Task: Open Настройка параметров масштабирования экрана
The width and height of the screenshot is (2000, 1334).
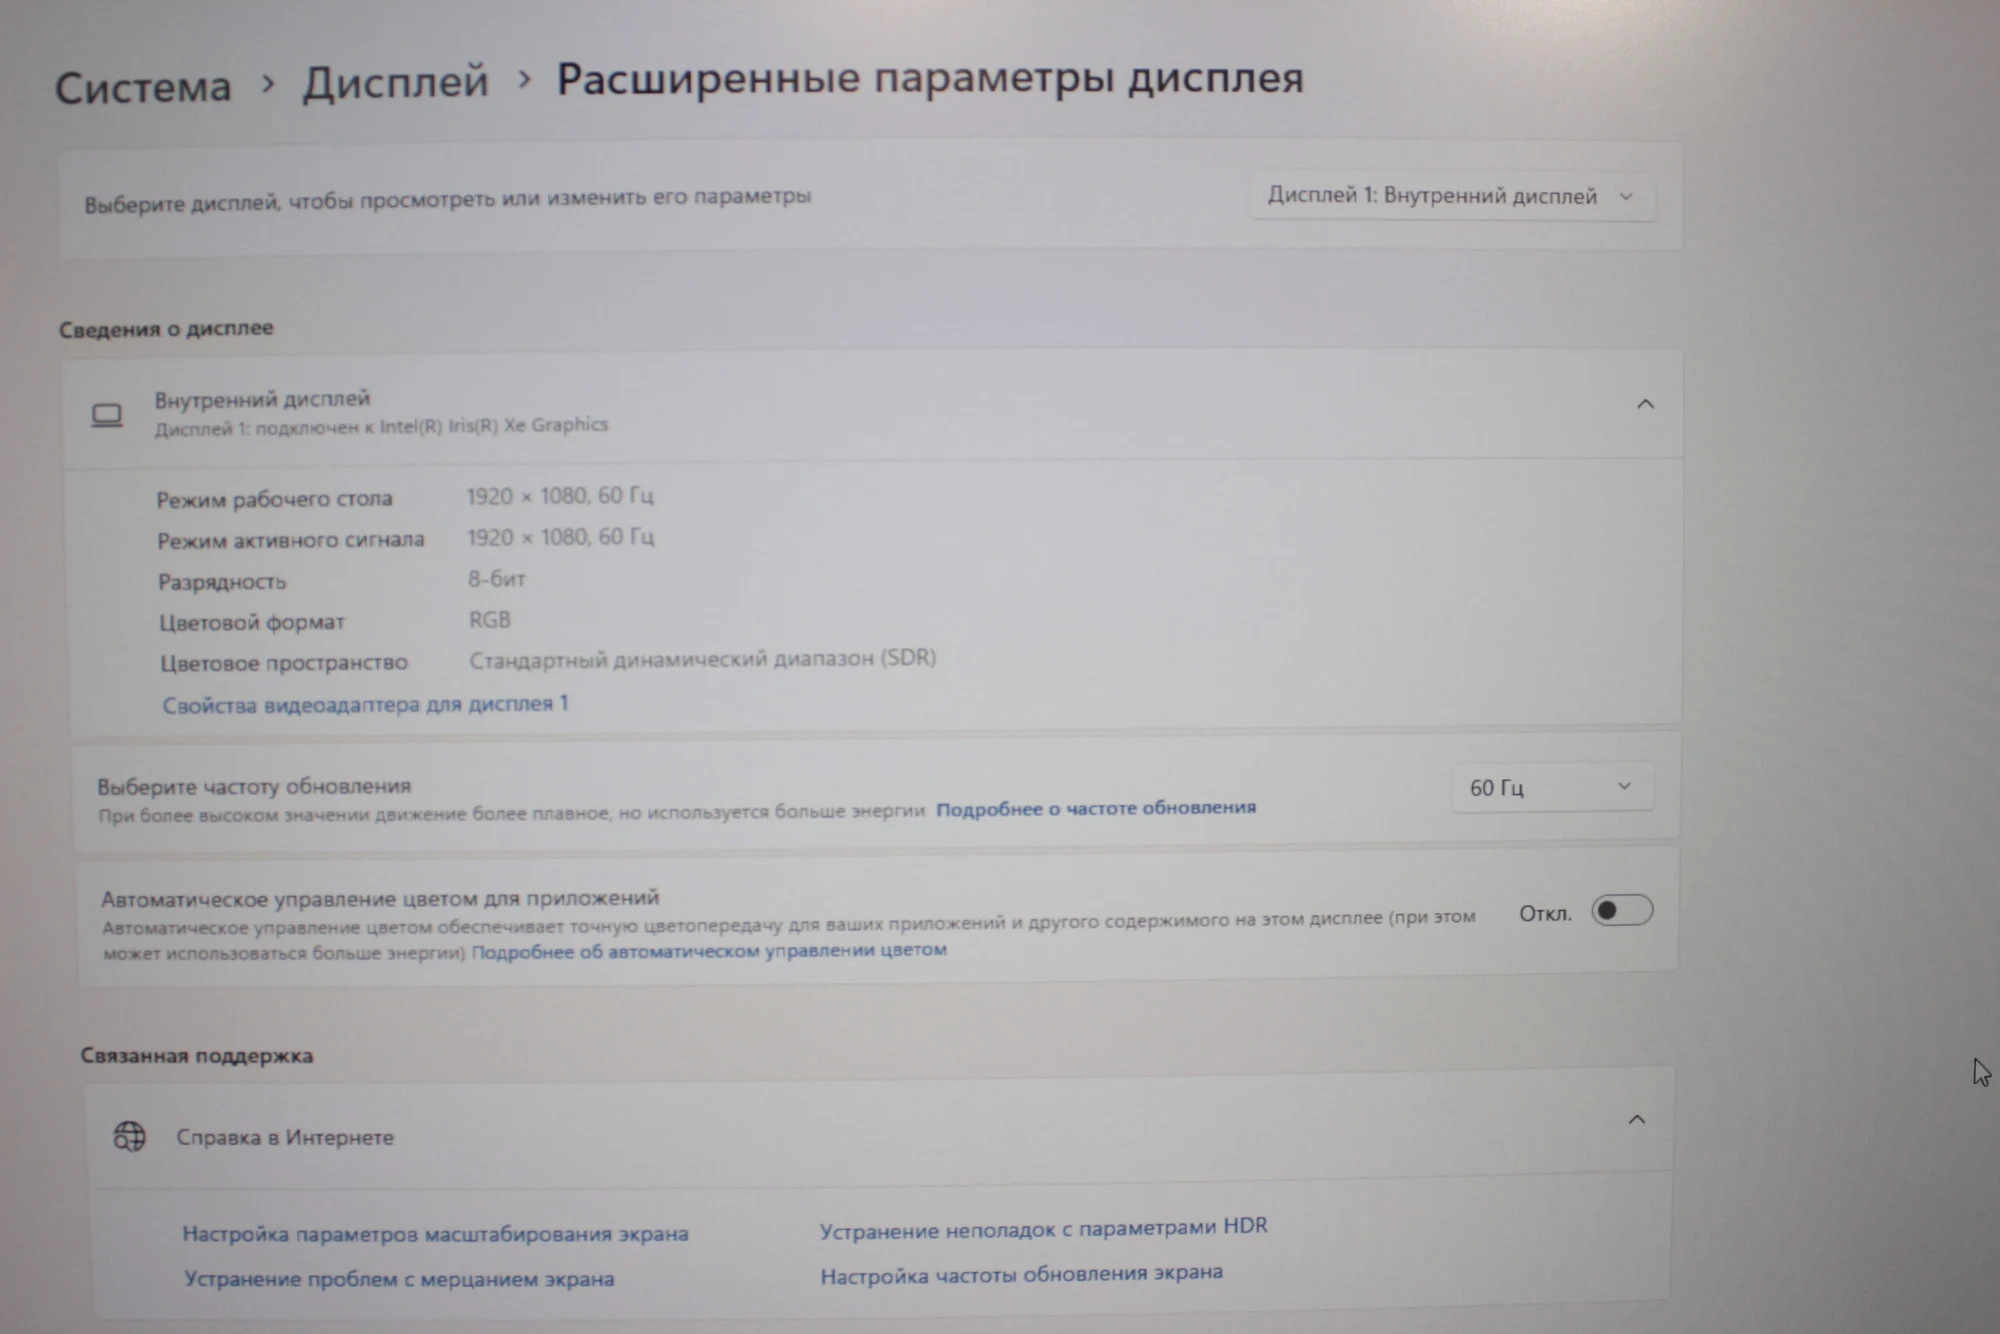Action: 435,1234
